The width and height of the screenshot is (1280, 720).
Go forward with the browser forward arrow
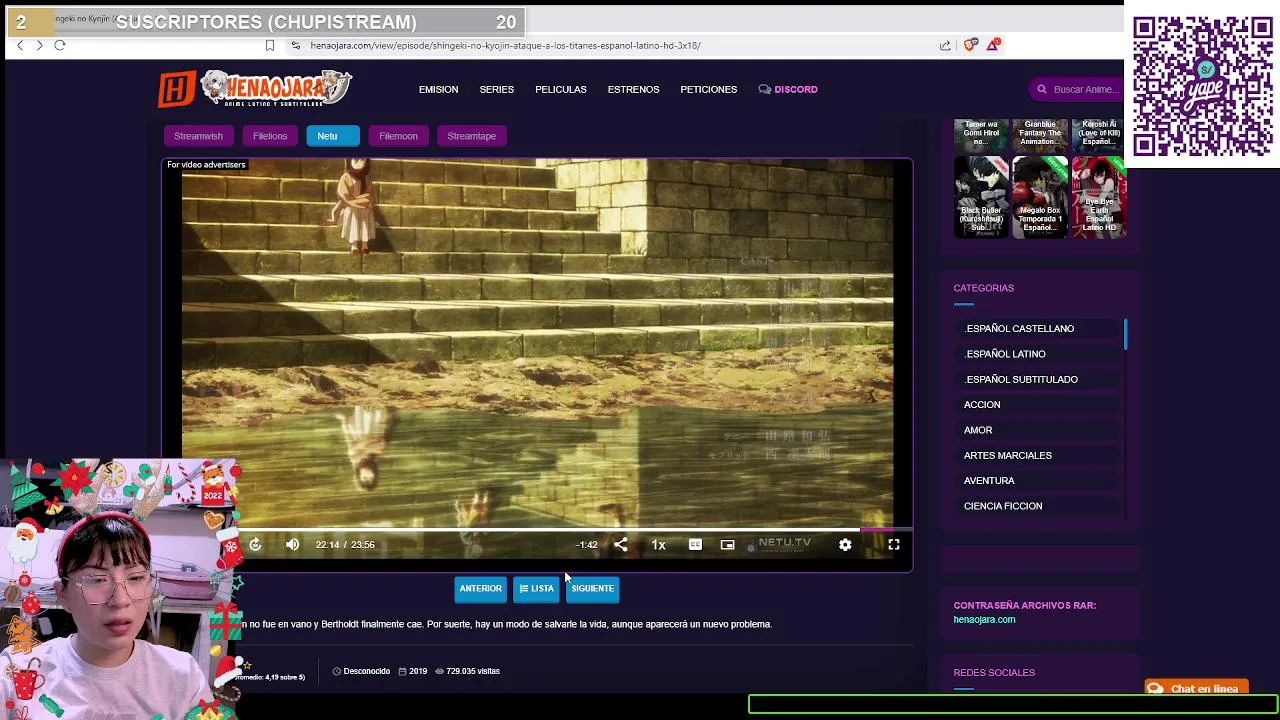pos(39,45)
